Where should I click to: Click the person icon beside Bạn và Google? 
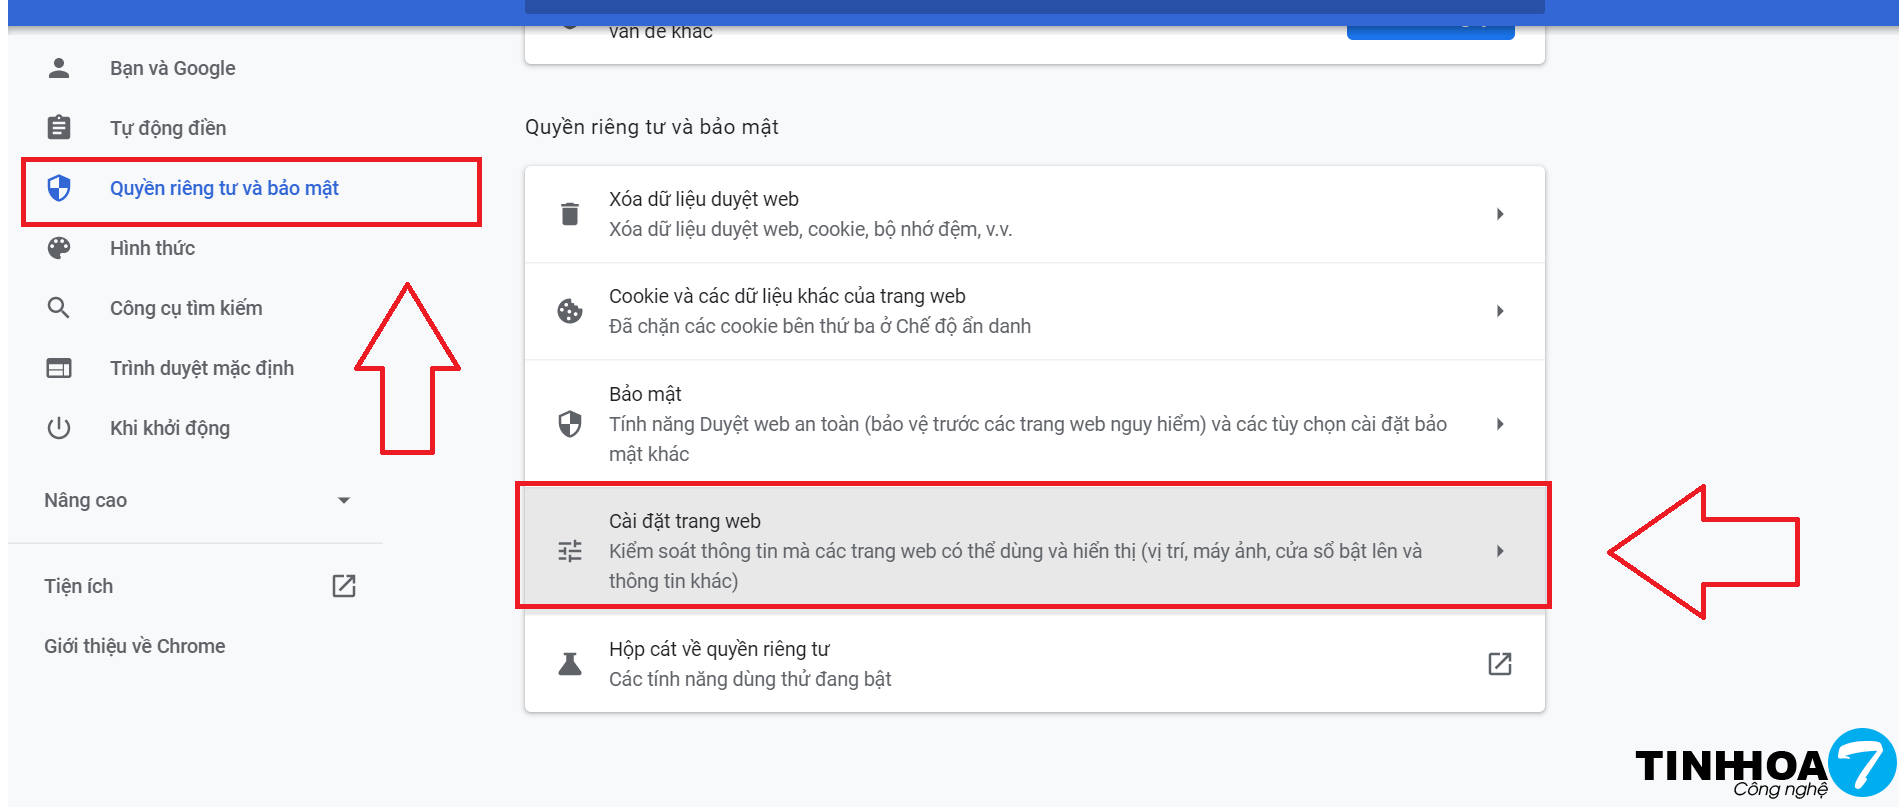(59, 68)
